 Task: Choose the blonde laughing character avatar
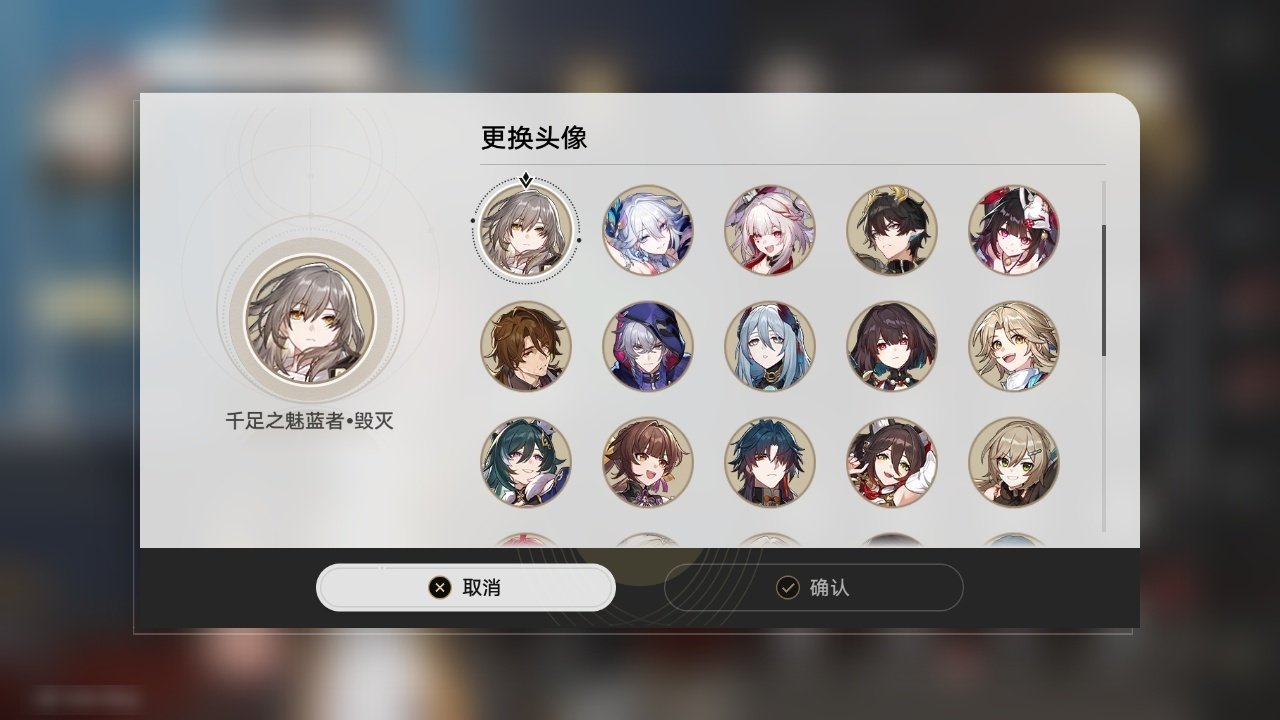[x=1014, y=346]
